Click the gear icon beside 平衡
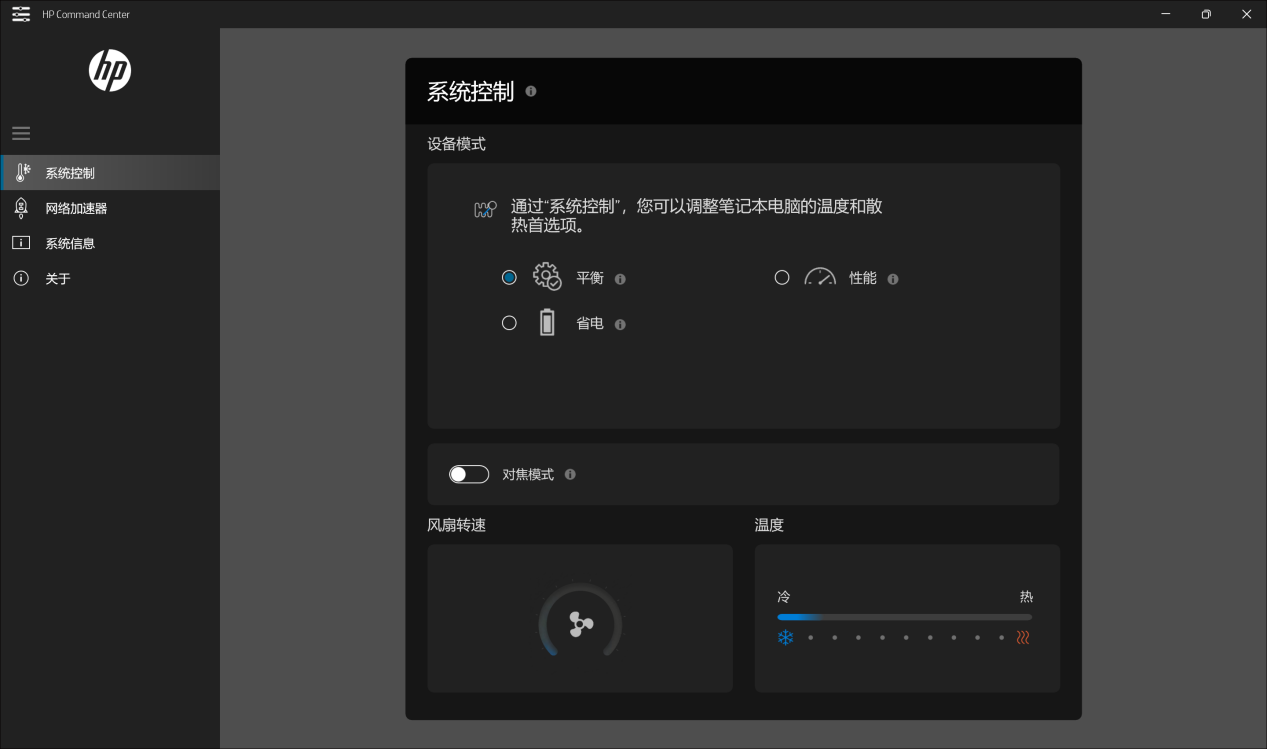The height and width of the screenshot is (749, 1267). tap(546, 277)
